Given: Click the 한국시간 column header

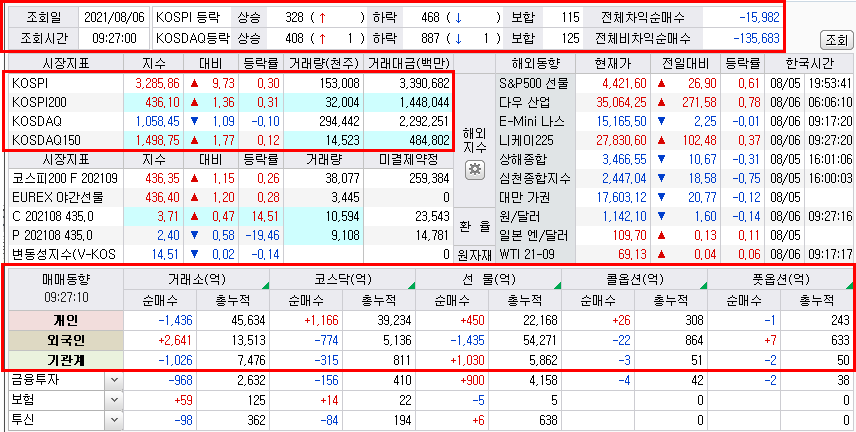Looking at the screenshot, I should tap(810, 64).
